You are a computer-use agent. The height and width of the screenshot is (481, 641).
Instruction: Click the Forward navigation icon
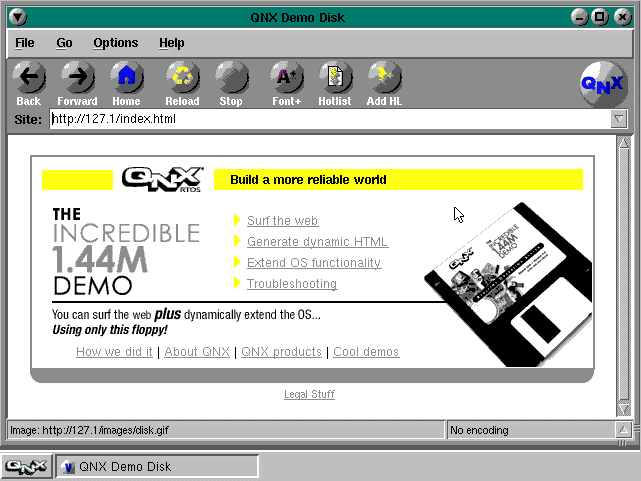pos(77,78)
